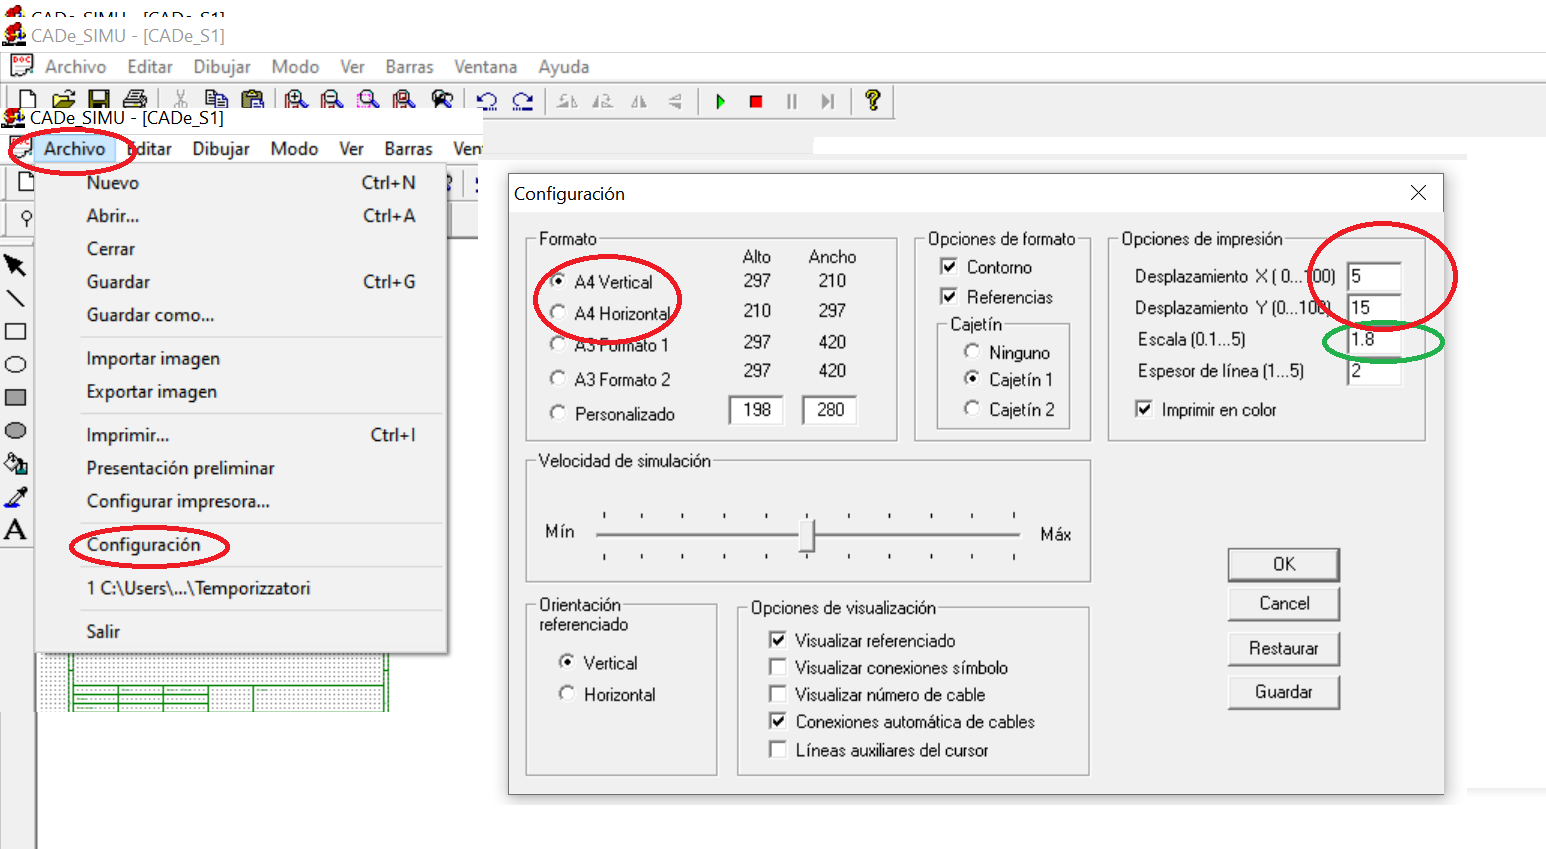Select the arrow pointer tool
This screenshot has height=849, width=1546.
pyautogui.click(x=15, y=265)
